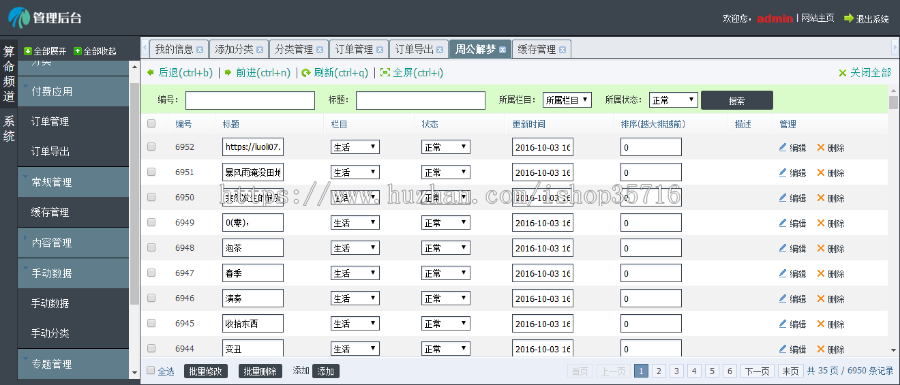Click the edit pencil icon for row 6949
This screenshot has width=900, height=385.
pyautogui.click(x=782, y=223)
